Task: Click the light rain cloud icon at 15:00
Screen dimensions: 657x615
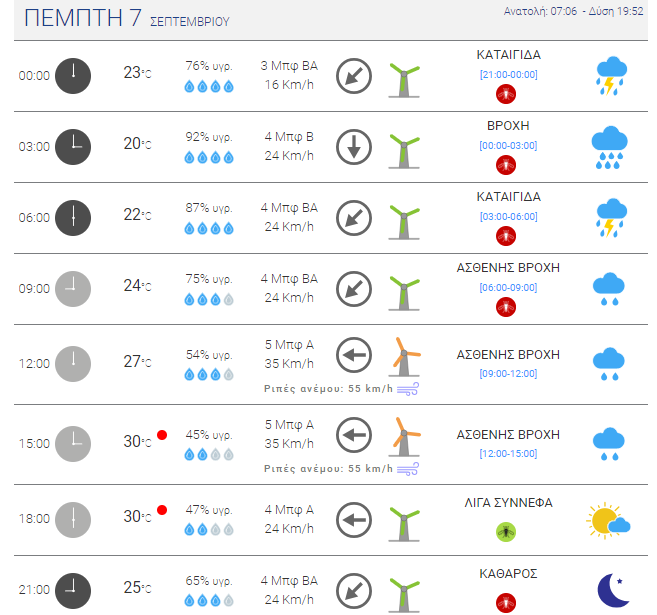Action: click(x=609, y=444)
